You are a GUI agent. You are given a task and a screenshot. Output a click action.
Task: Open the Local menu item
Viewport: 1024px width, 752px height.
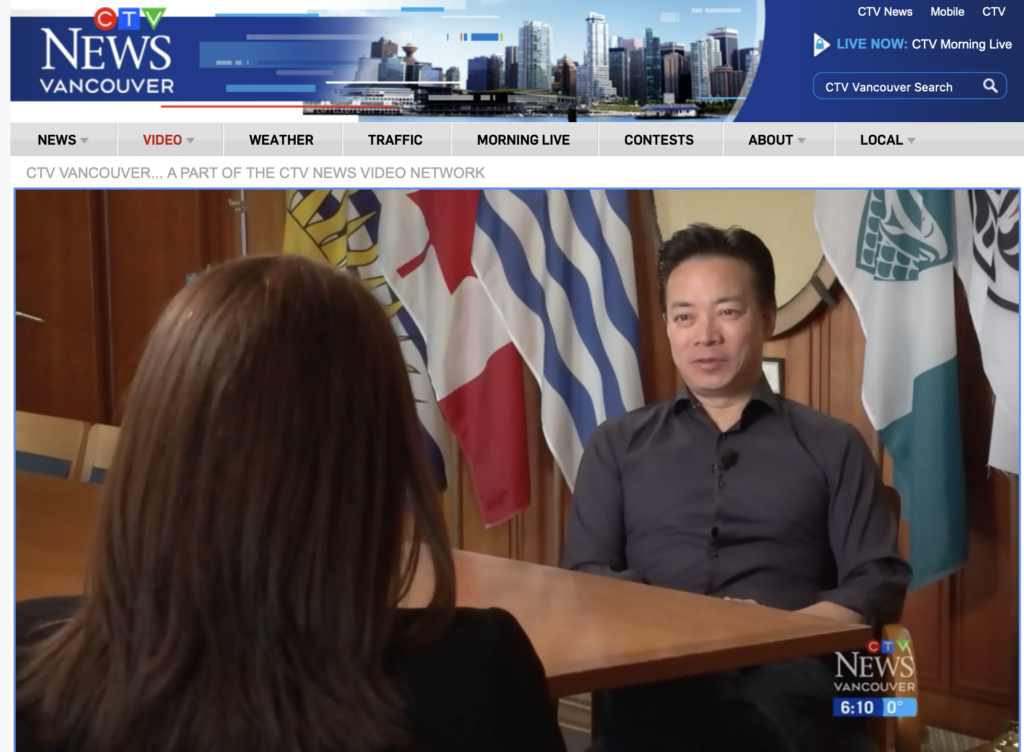(881, 140)
